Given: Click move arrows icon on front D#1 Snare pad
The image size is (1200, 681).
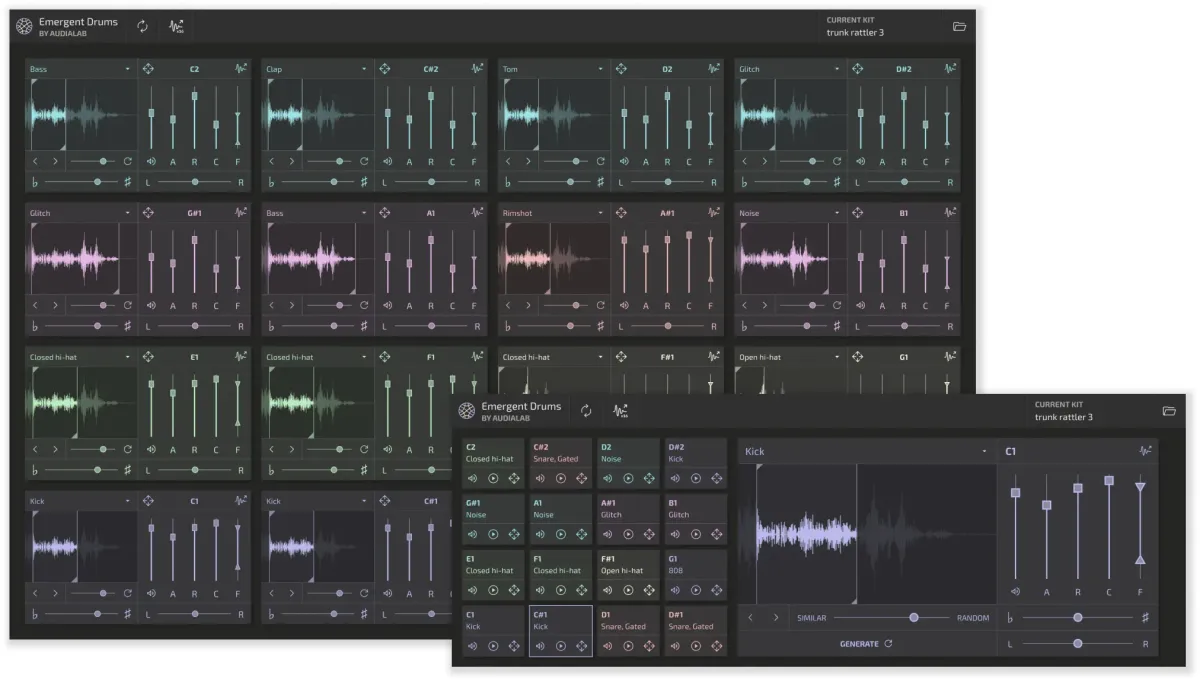Looking at the screenshot, I should click(x=717, y=646).
